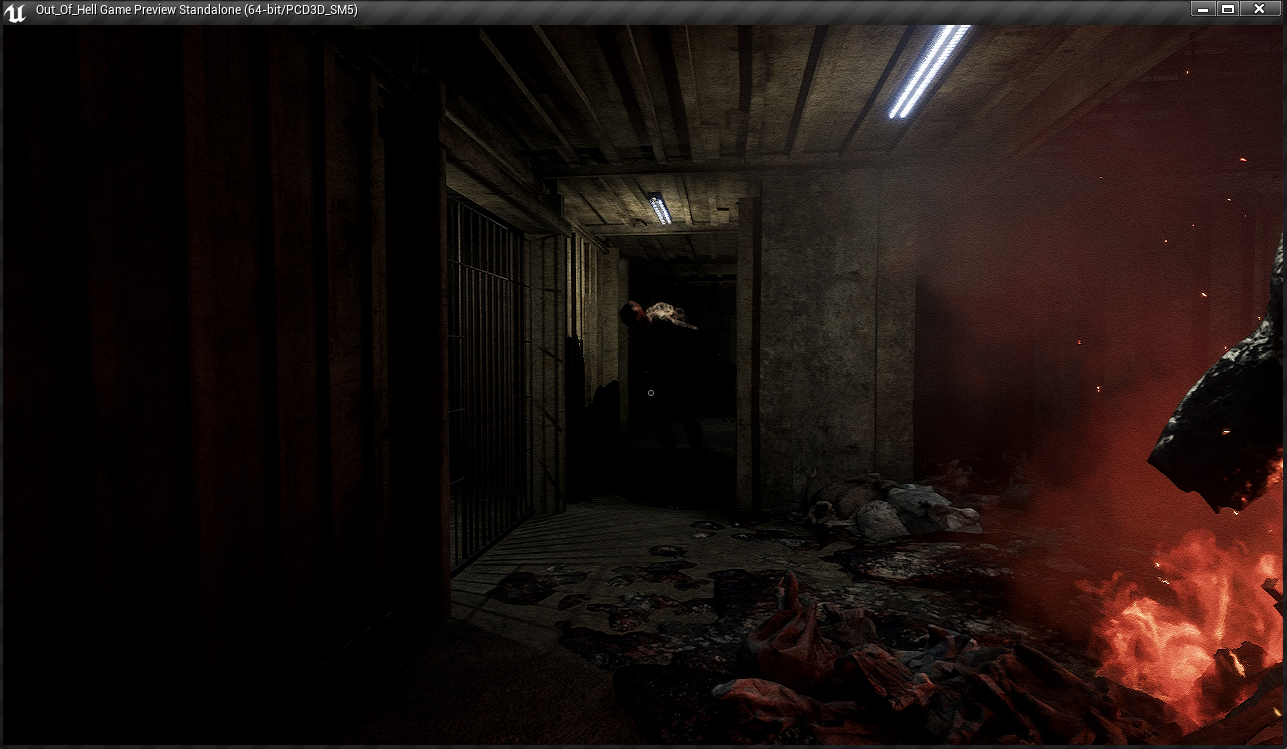Click the bloody remains in the foreground
The image size is (1287, 749).
[850, 660]
